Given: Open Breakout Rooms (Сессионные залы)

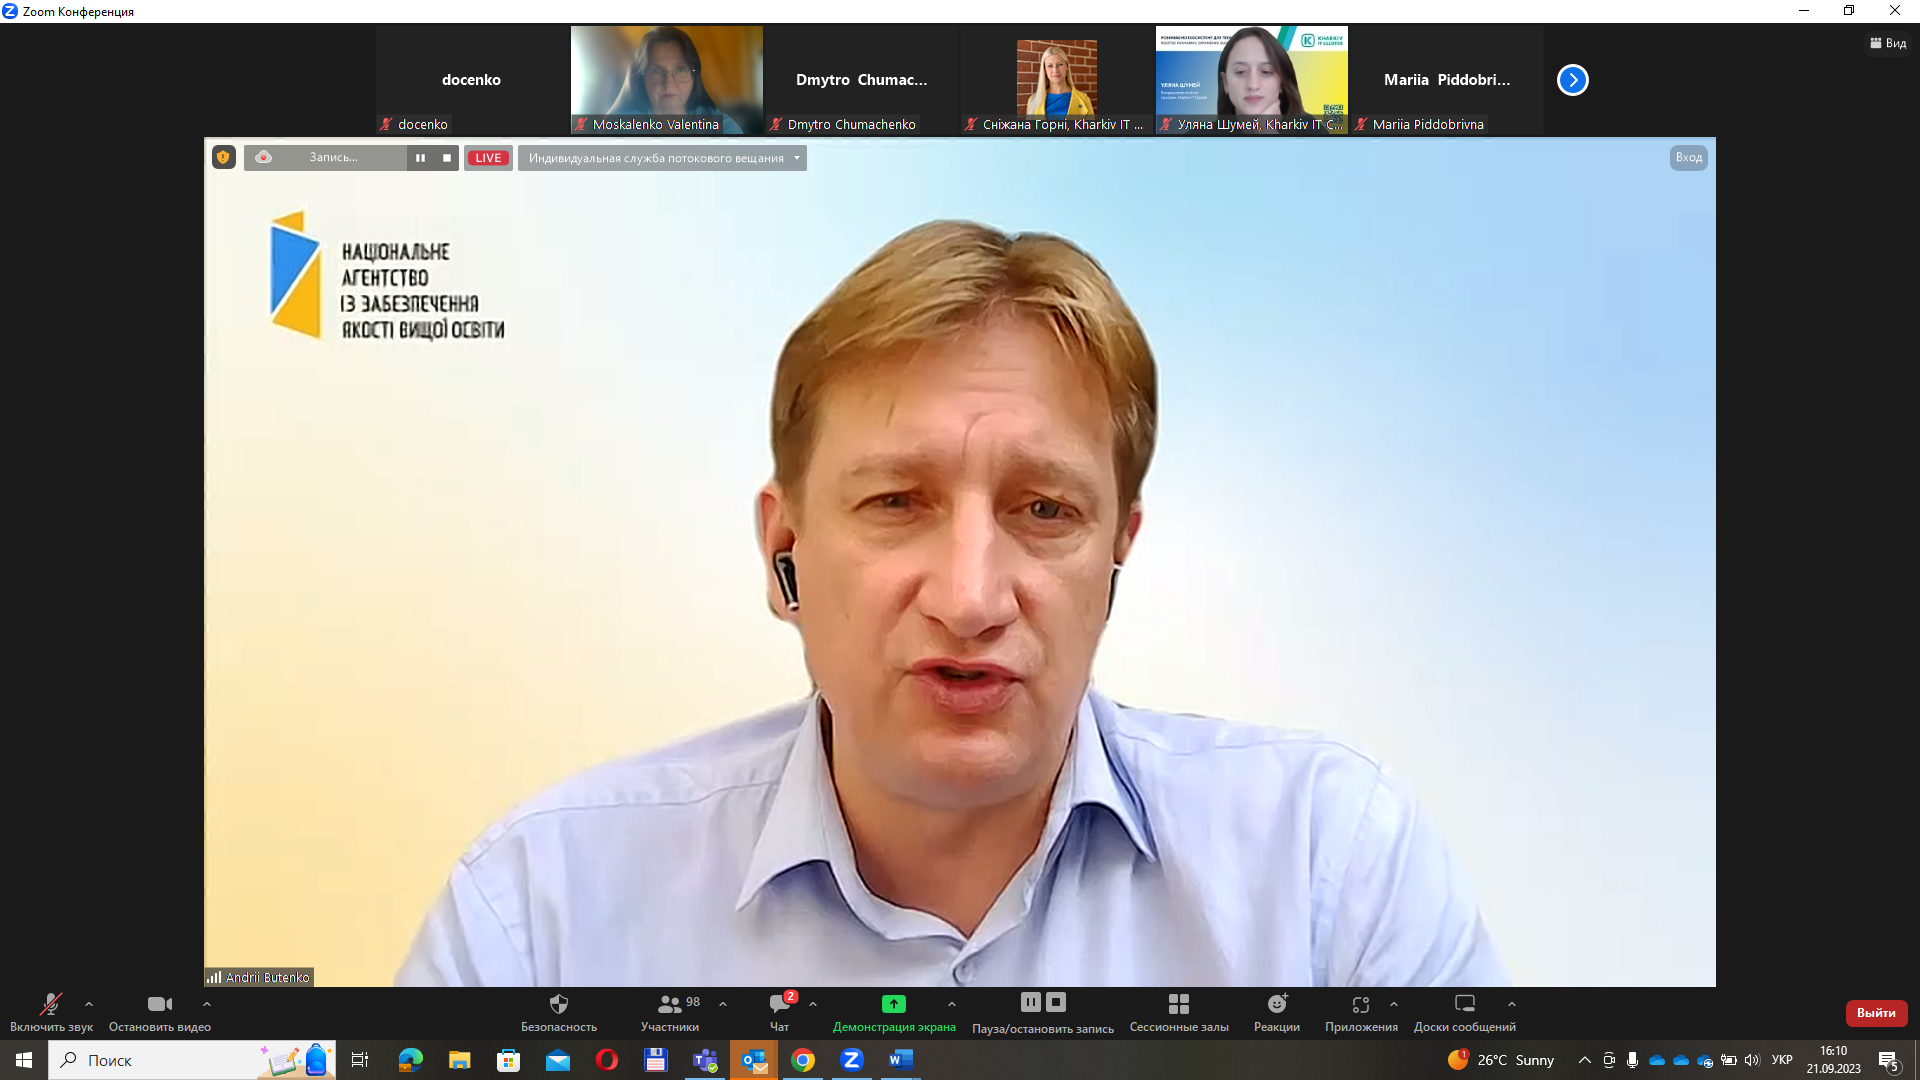Looking at the screenshot, I should 1178,1005.
